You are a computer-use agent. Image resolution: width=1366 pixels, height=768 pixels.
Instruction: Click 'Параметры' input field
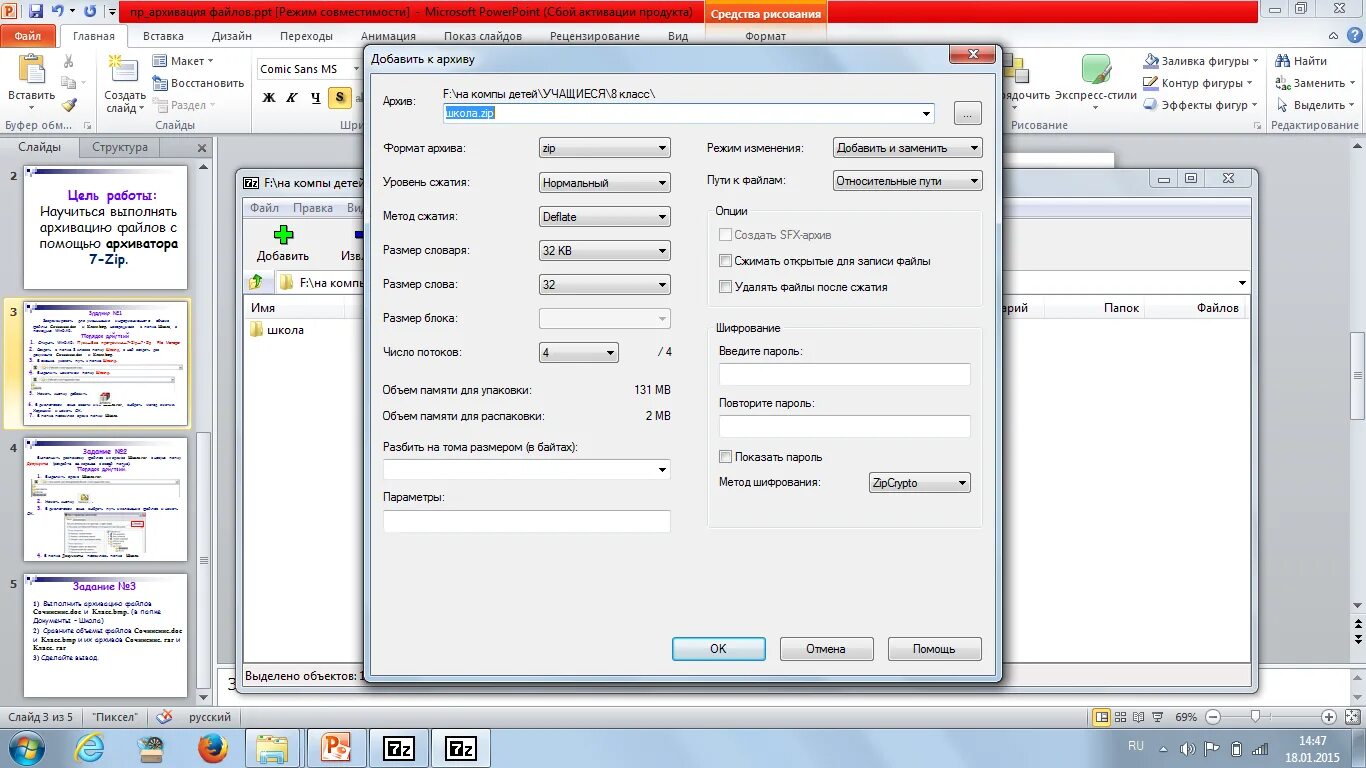coord(527,521)
